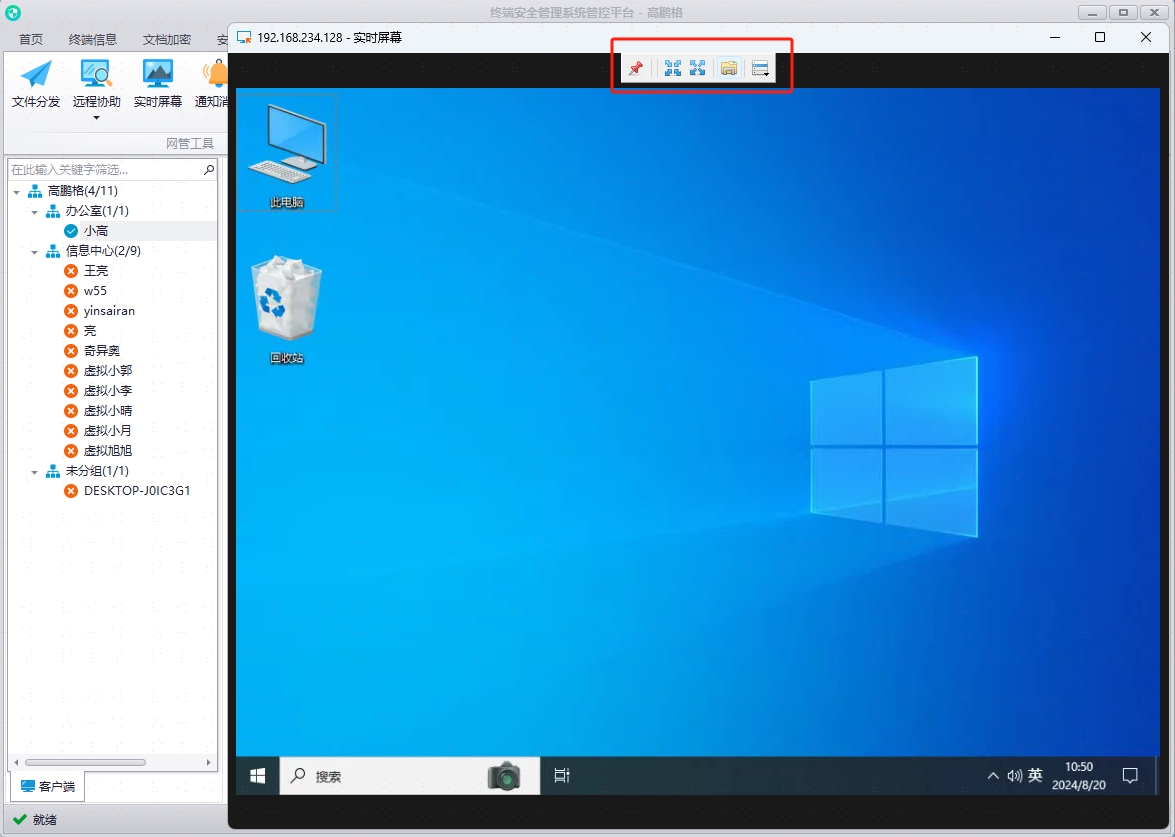Select the client yinsairan
This screenshot has height=837, width=1175.
[x=109, y=311]
